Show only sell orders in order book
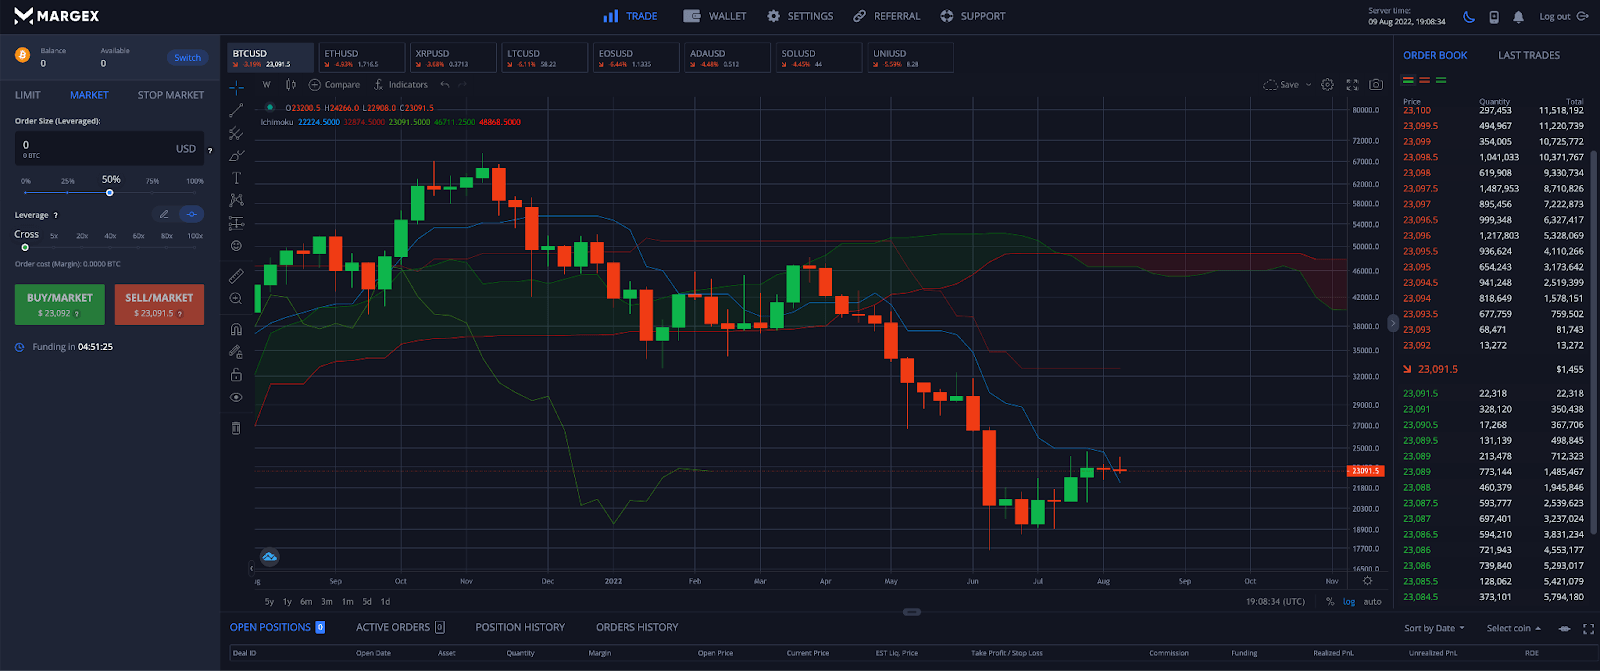The image size is (1600, 671). point(1425,80)
